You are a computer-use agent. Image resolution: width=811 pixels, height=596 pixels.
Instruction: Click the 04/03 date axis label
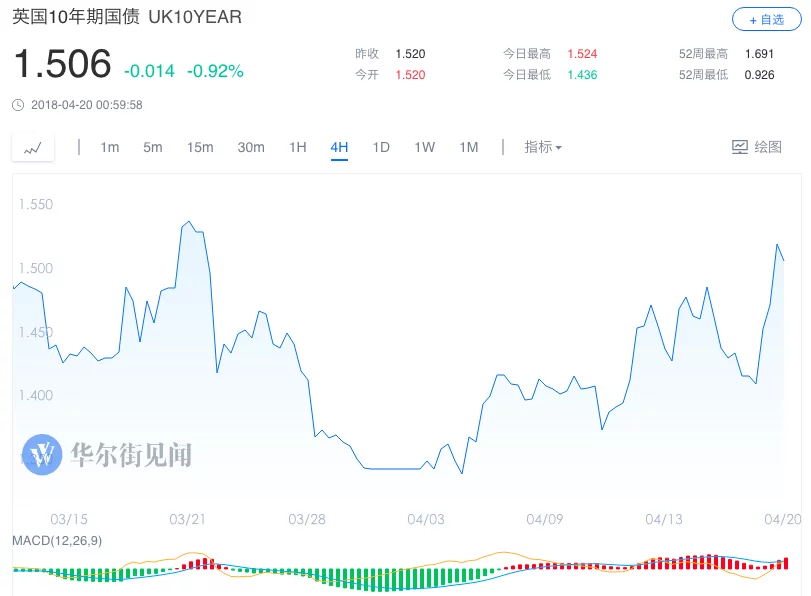tap(426, 519)
